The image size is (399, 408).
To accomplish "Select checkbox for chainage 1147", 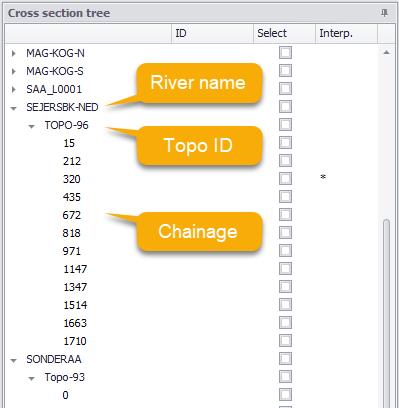I will coord(285,269).
